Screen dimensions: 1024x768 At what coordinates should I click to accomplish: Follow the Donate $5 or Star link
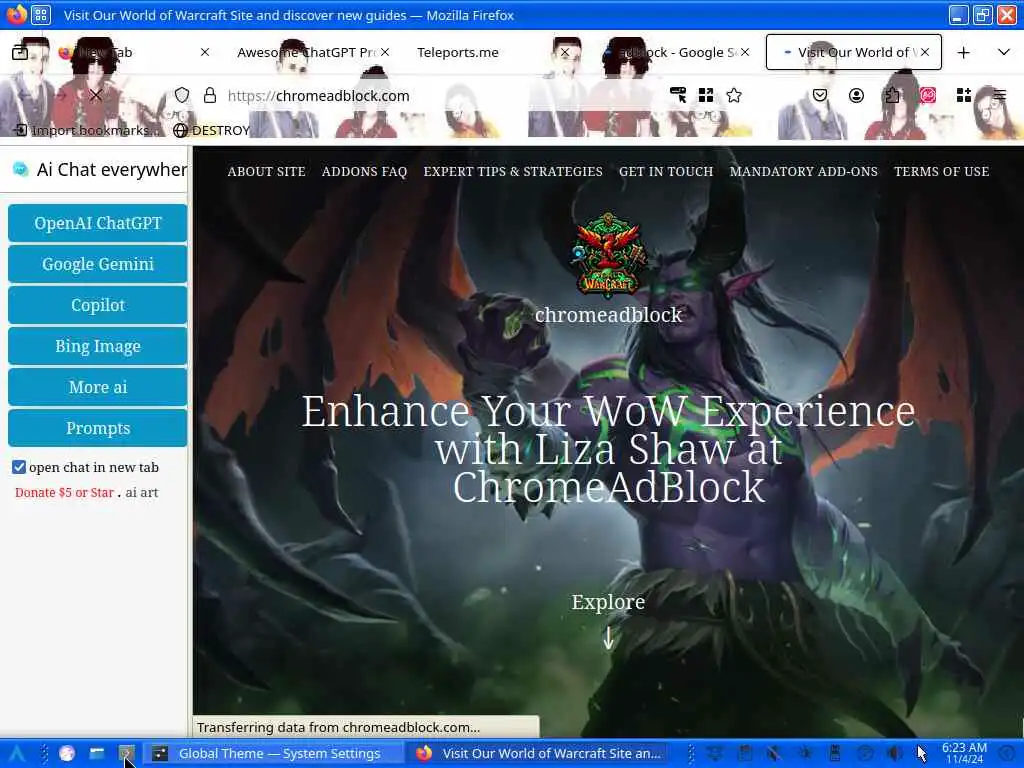coord(64,492)
